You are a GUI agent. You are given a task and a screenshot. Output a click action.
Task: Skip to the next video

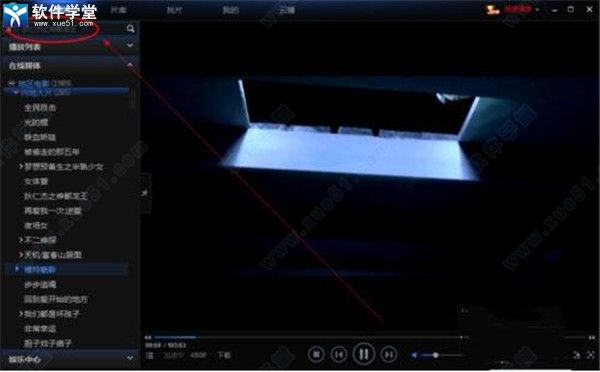(389, 355)
